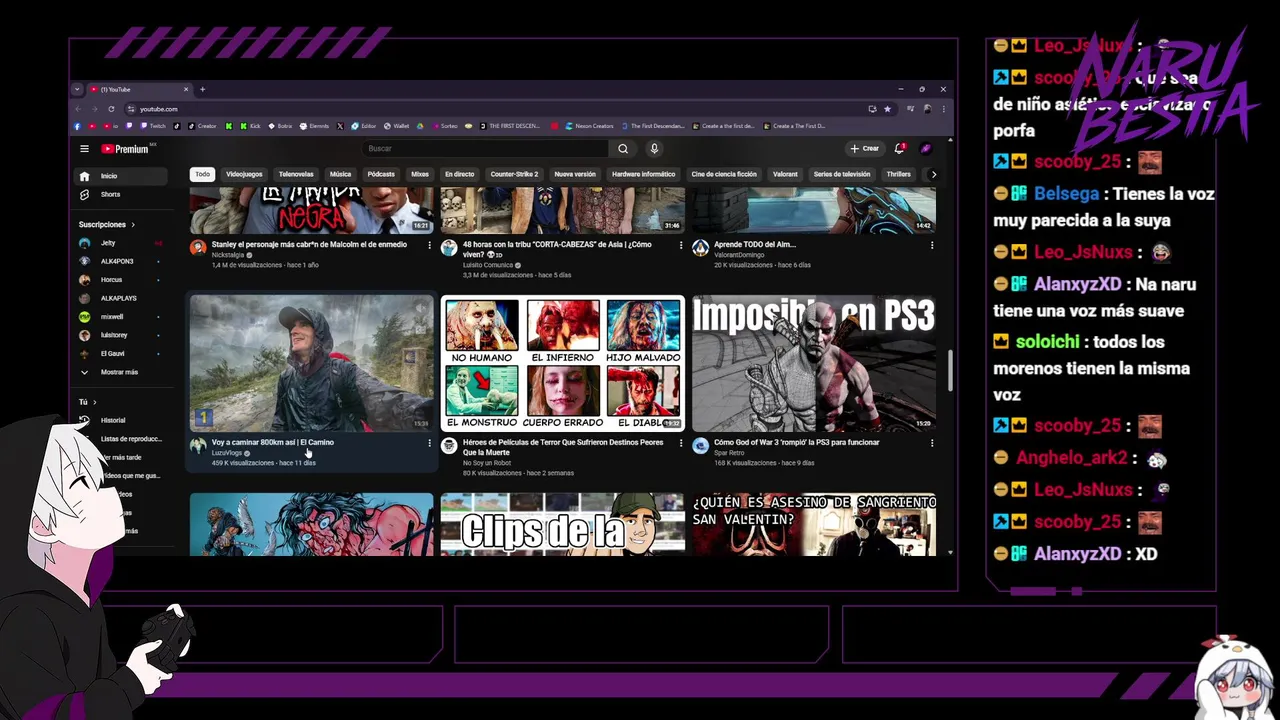The height and width of the screenshot is (720, 1280).
Task: Open options for God of War video
Action: tap(932, 443)
